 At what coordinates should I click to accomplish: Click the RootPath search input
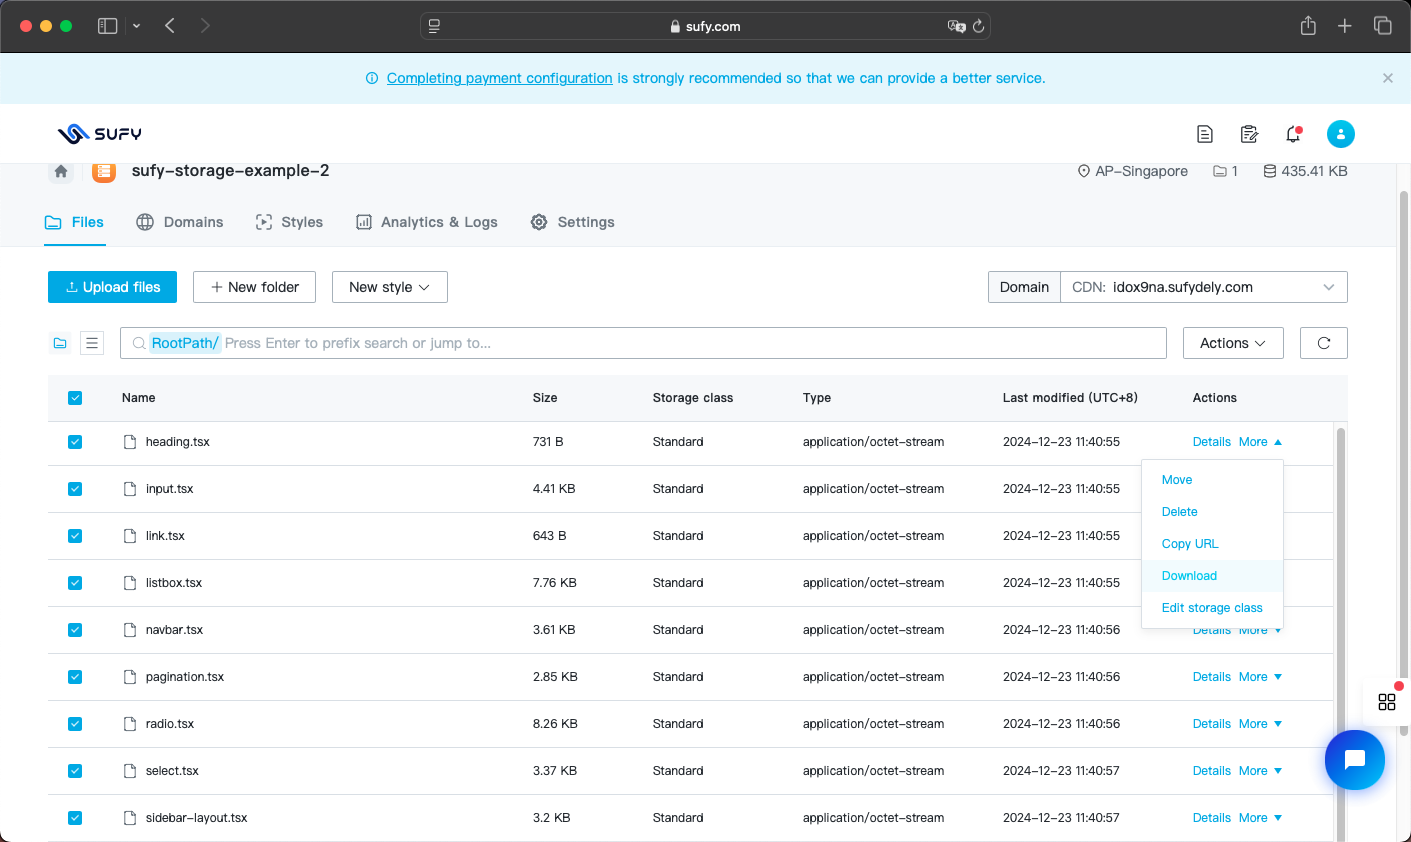click(x=643, y=343)
